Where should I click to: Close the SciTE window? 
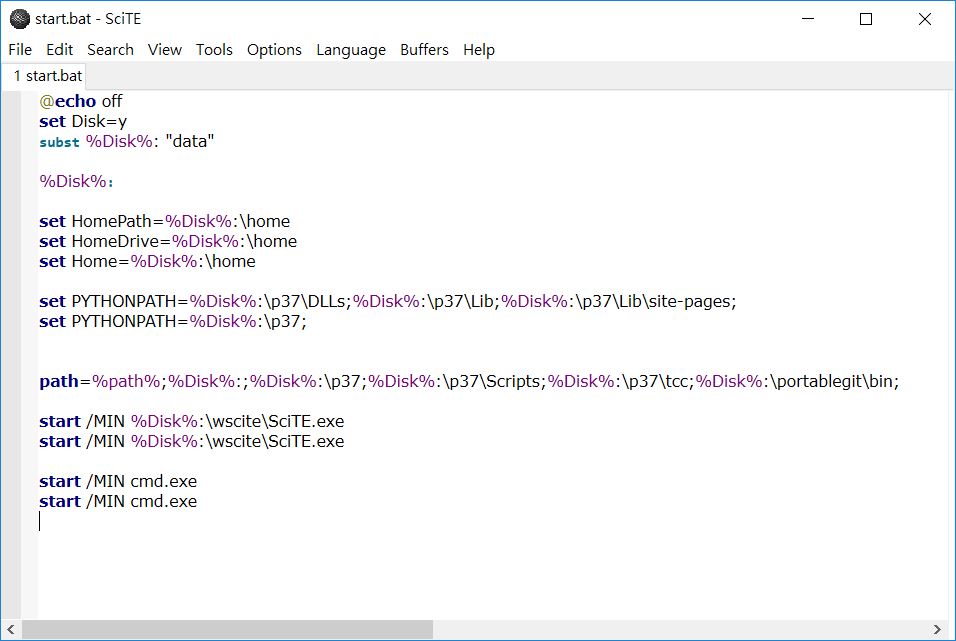(x=925, y=19)
